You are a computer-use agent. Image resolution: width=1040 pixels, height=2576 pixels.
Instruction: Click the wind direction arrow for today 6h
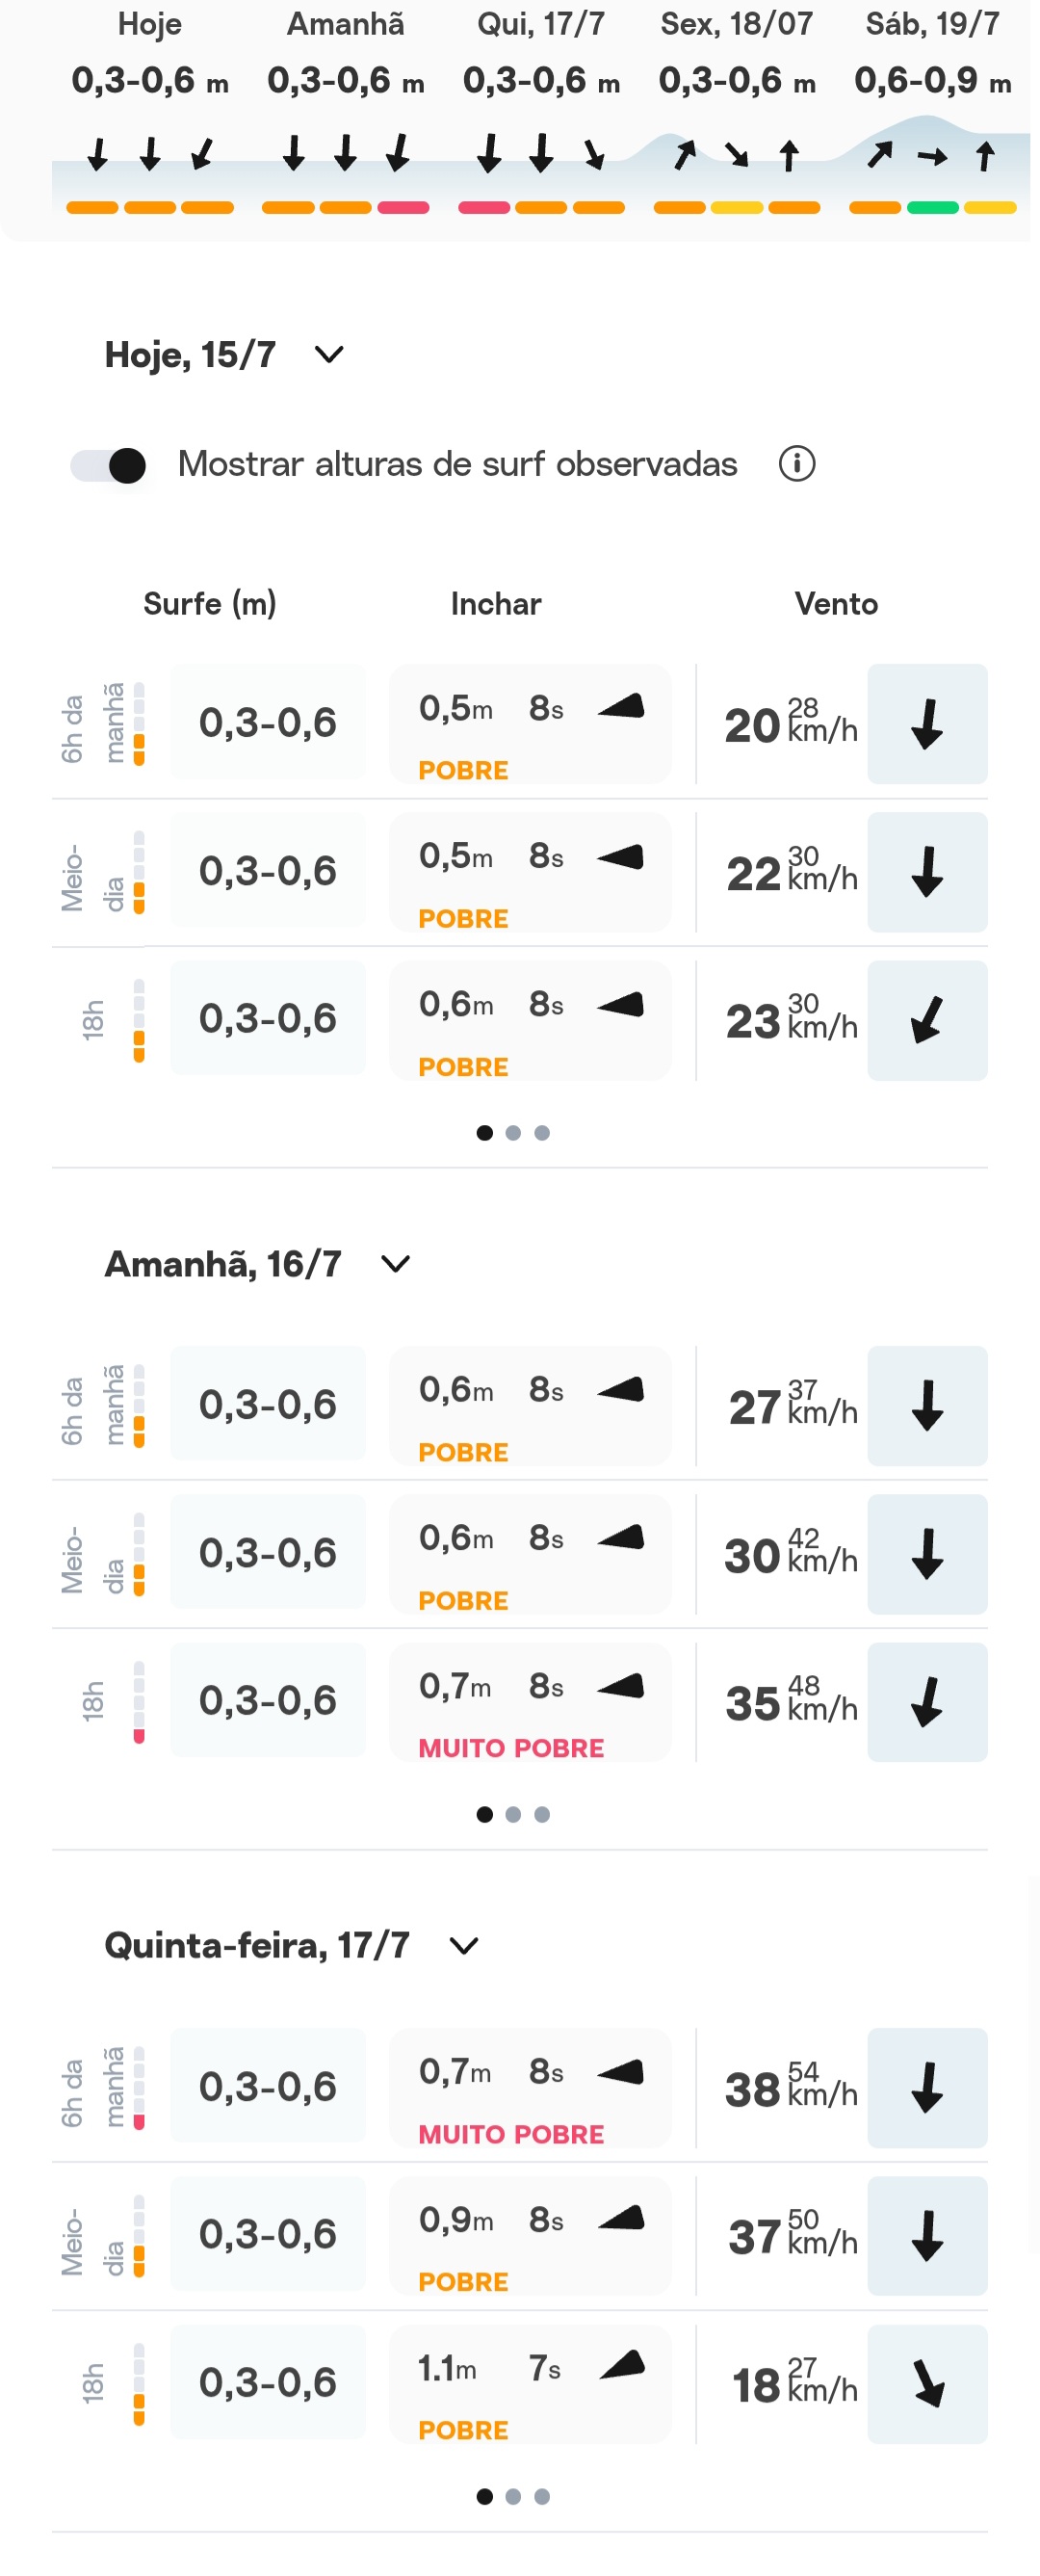[926, 724]
